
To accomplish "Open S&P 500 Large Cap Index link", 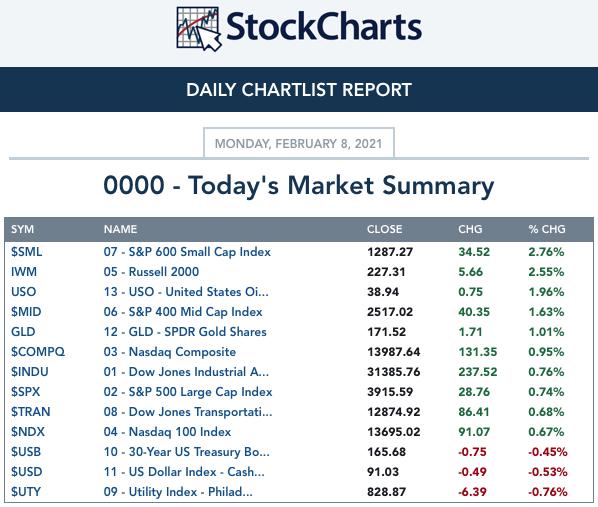I will [x=188, y=392].
